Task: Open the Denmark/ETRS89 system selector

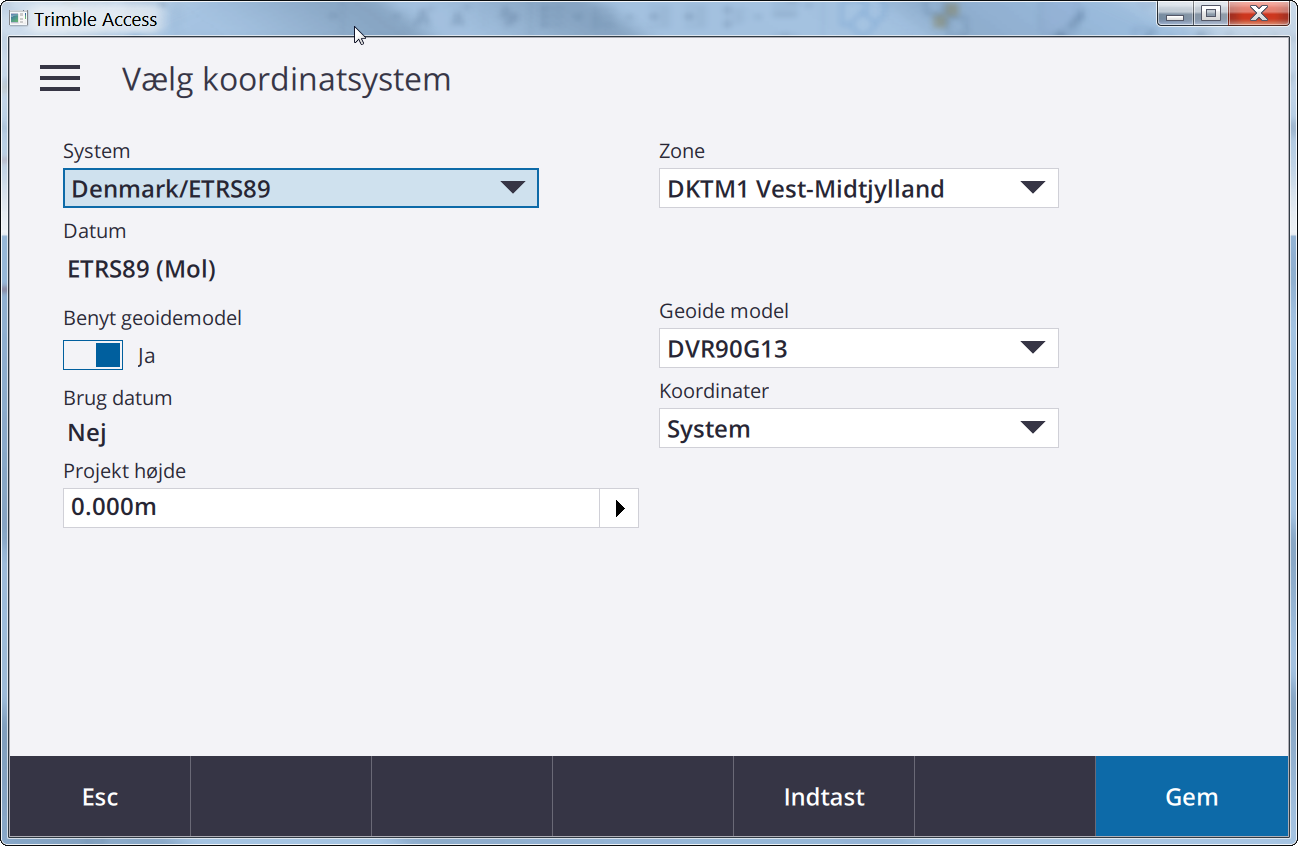Action: click(300, 188)
